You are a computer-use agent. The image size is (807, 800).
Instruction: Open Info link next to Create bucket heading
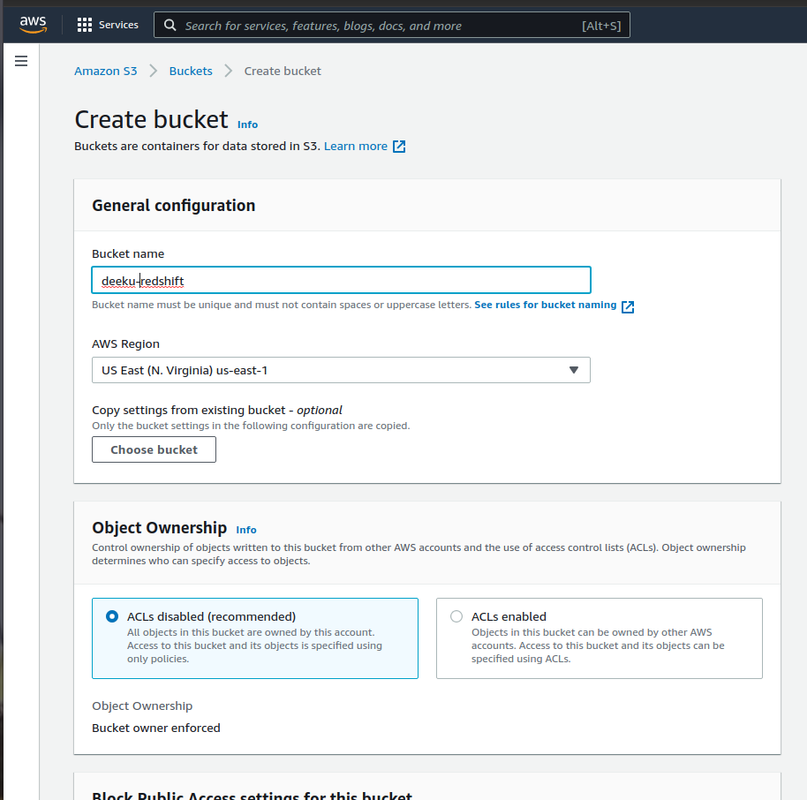point(248,125)
